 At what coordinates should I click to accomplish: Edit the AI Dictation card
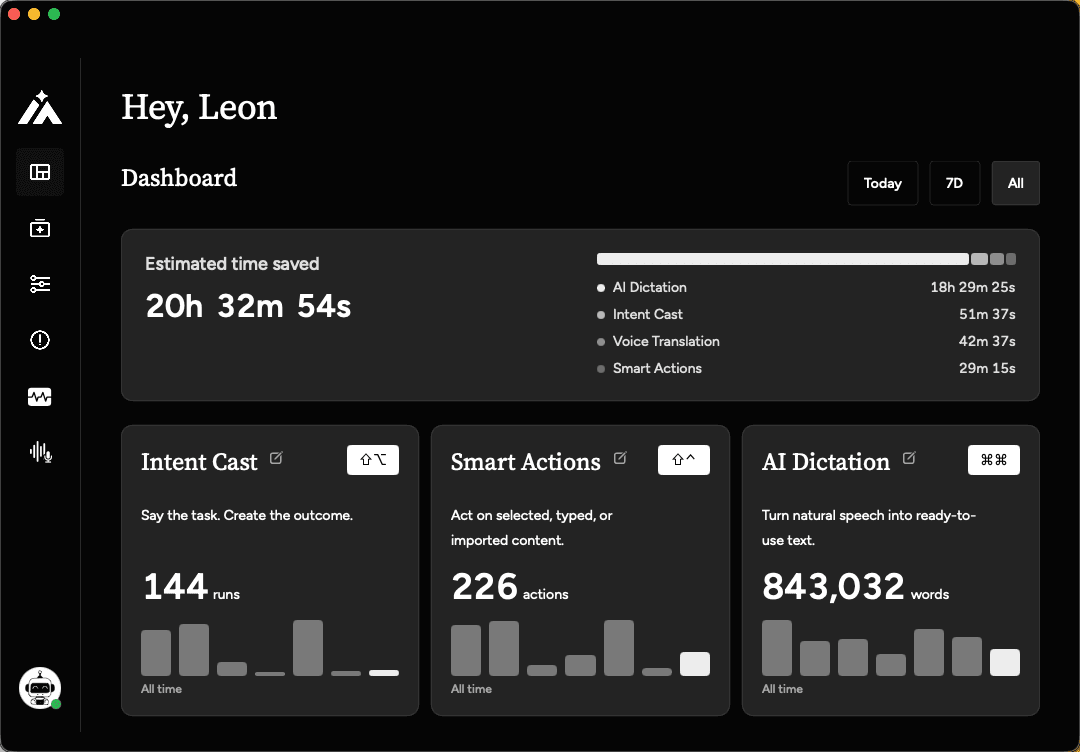tap(909, 458)
